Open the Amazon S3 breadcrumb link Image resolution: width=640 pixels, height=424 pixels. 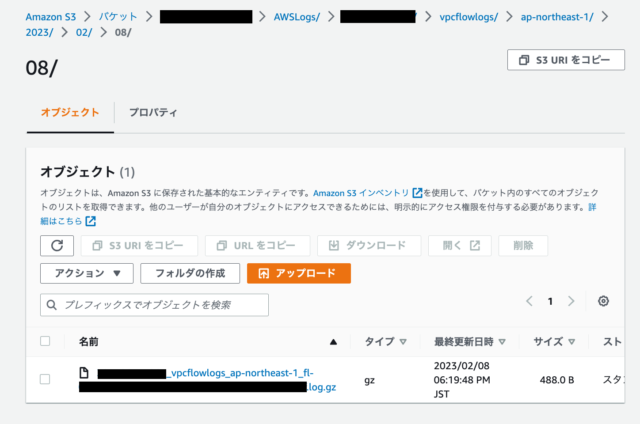click(x=51, y=17)
